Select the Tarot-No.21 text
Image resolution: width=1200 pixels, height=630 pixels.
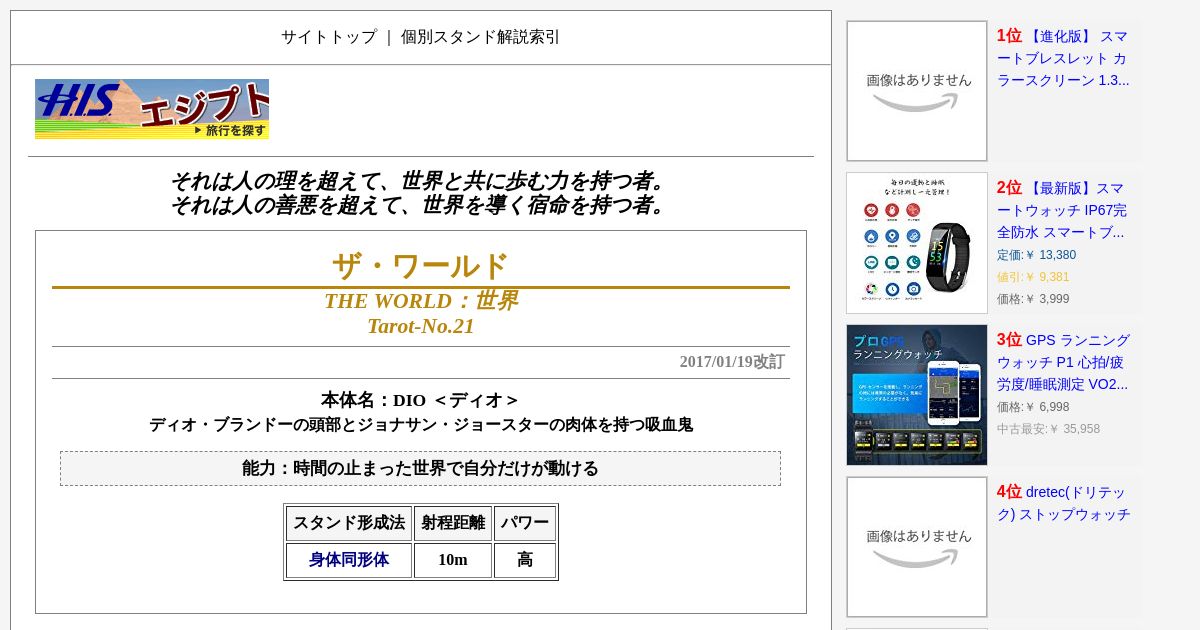421,326
